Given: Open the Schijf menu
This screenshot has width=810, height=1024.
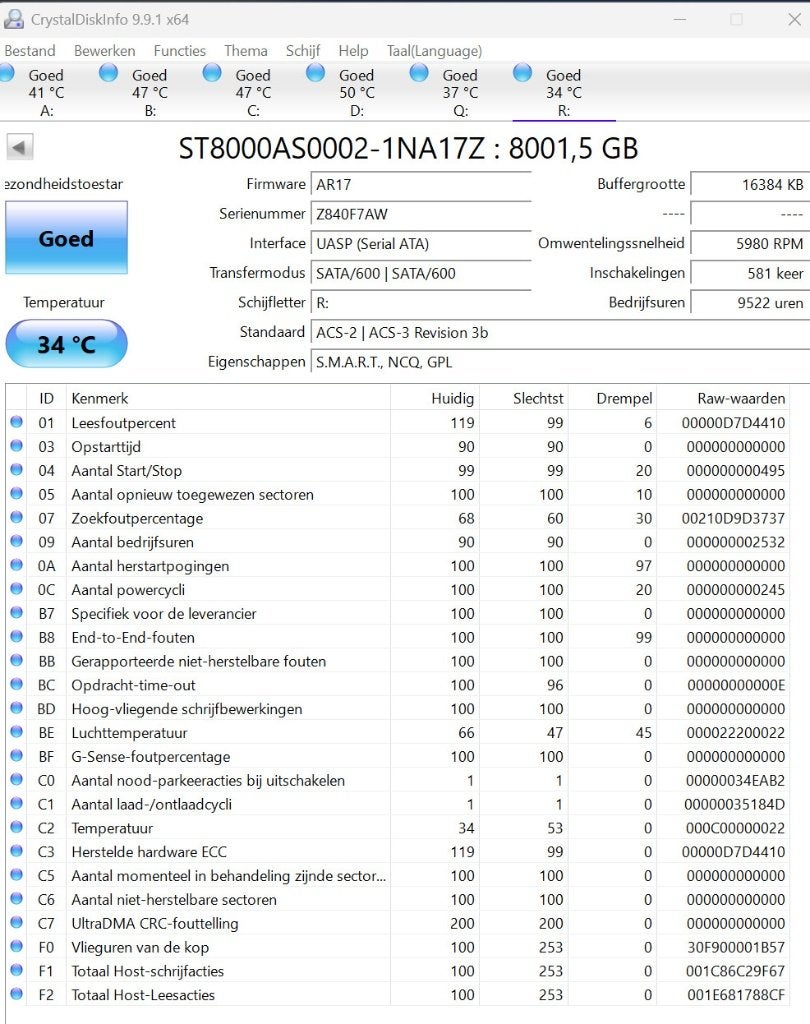Looking at the screenshot, I should 302,51.
